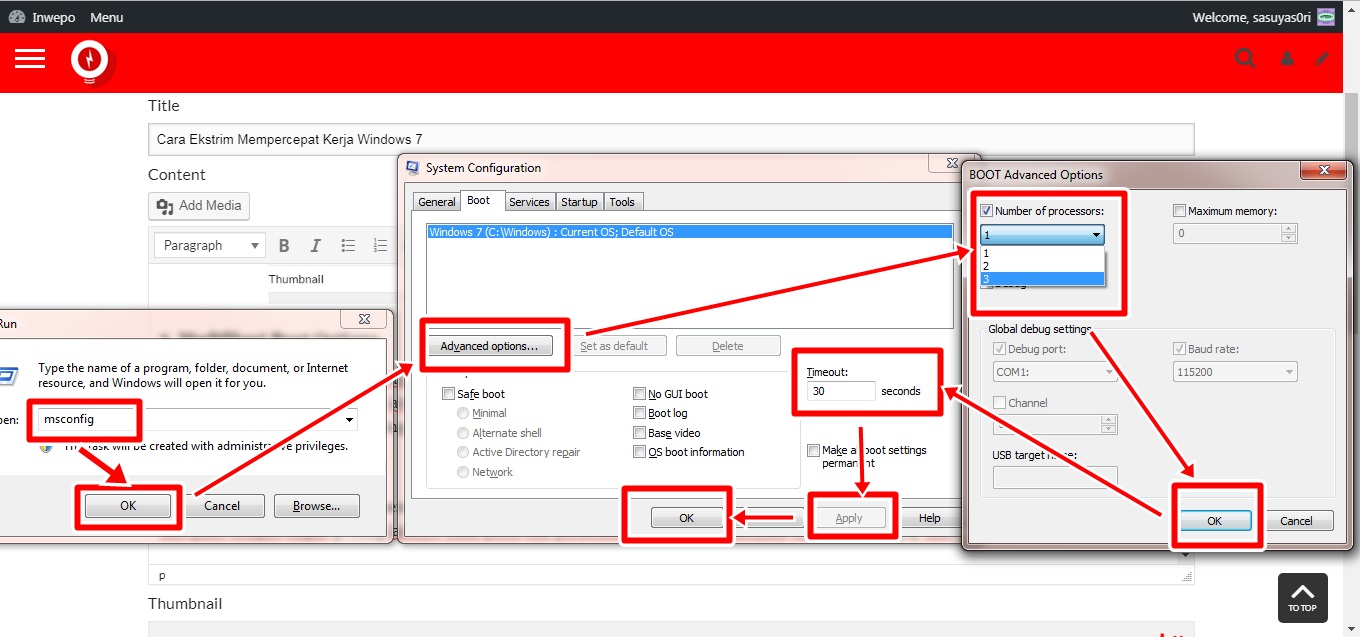Screen dimensions: 1360x637
Task: Click OK in BOOT Advanced Options
Action: click(x=1214, y=521)
